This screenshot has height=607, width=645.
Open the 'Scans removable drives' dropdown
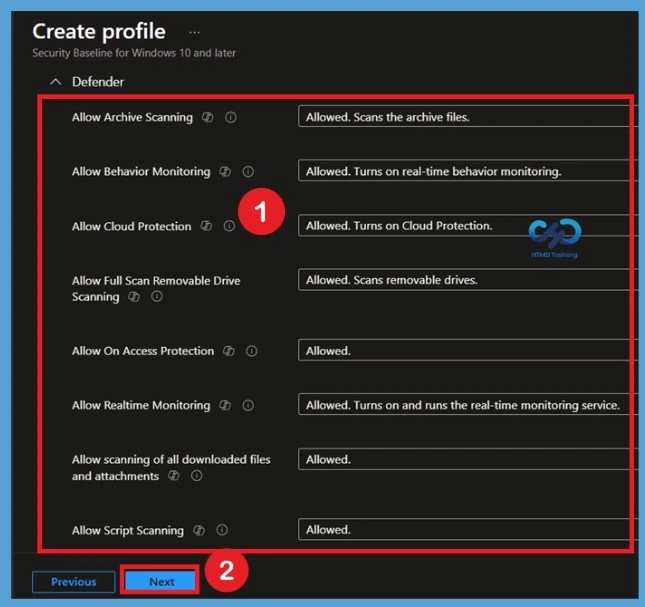[468, 280]
